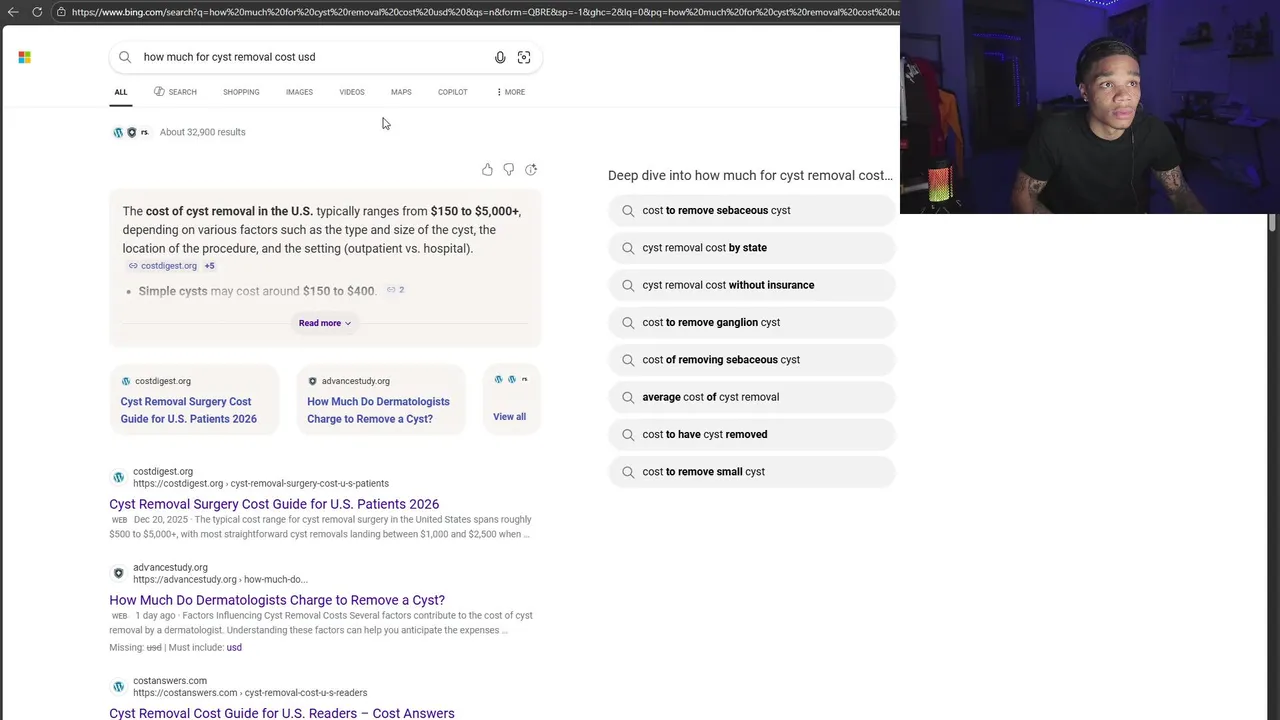1280x720 pixels.
Task: Click the shield favicon of the advancestudy.org result
Action: point(118,573)
